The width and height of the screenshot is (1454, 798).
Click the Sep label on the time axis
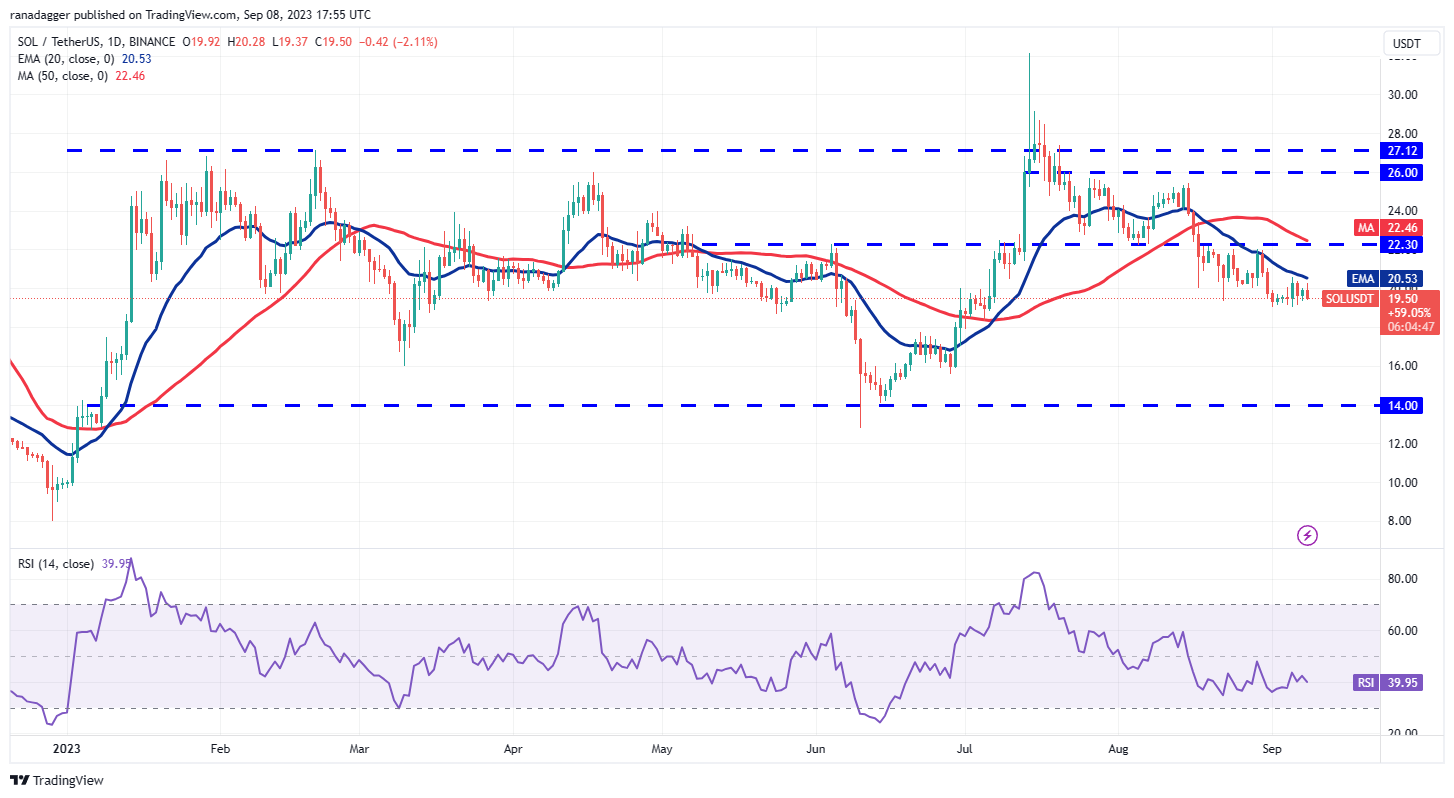(x=1272, y=748)
